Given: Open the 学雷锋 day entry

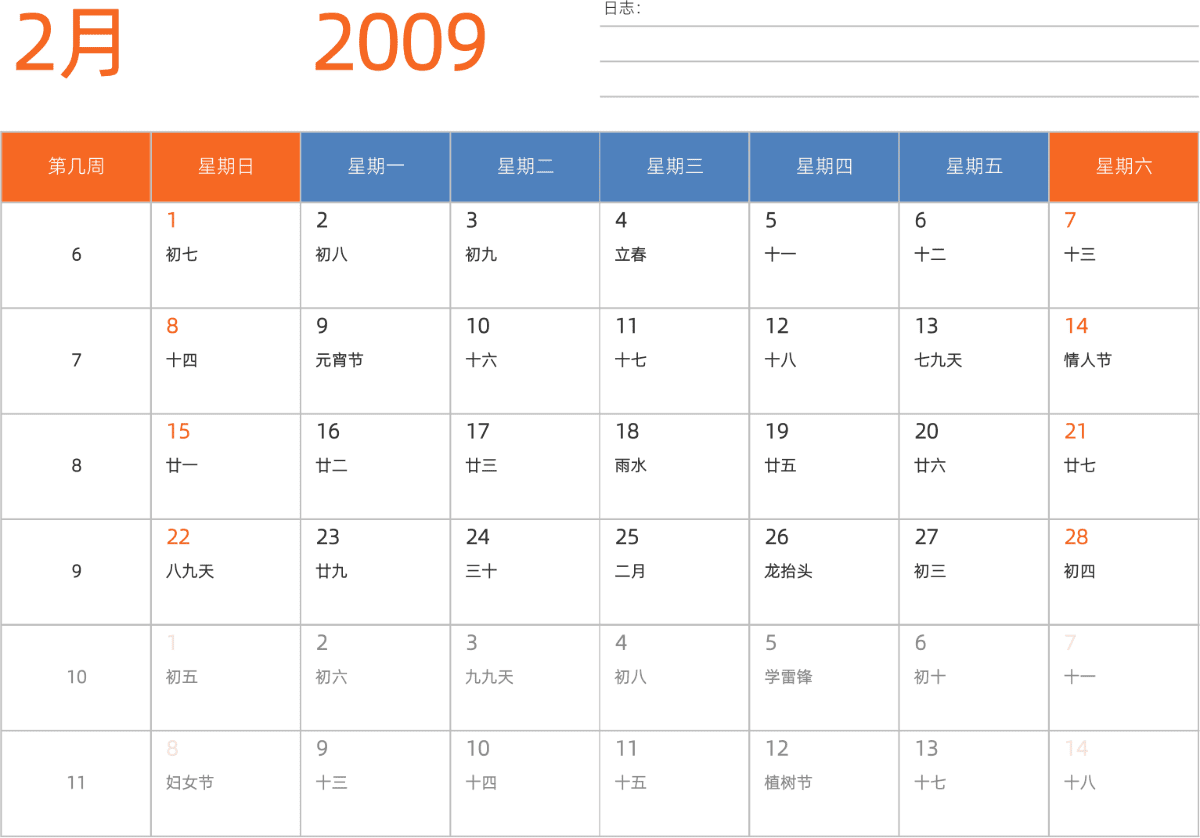Looking at the screenshot, I should click(x=788, y=678).
